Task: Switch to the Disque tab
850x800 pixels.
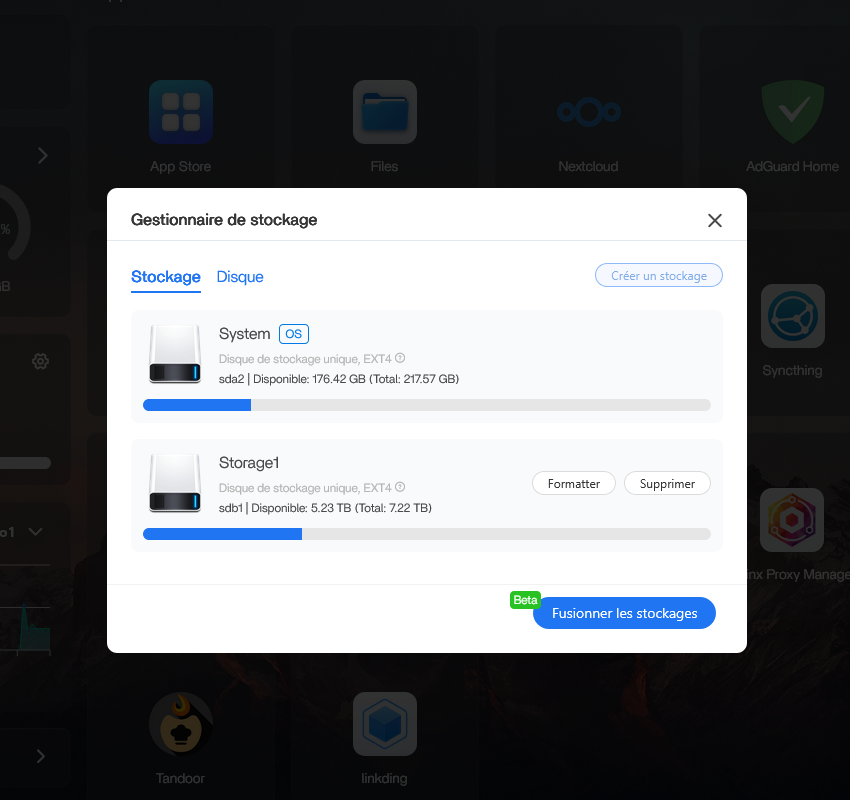Action: (240, 277)
